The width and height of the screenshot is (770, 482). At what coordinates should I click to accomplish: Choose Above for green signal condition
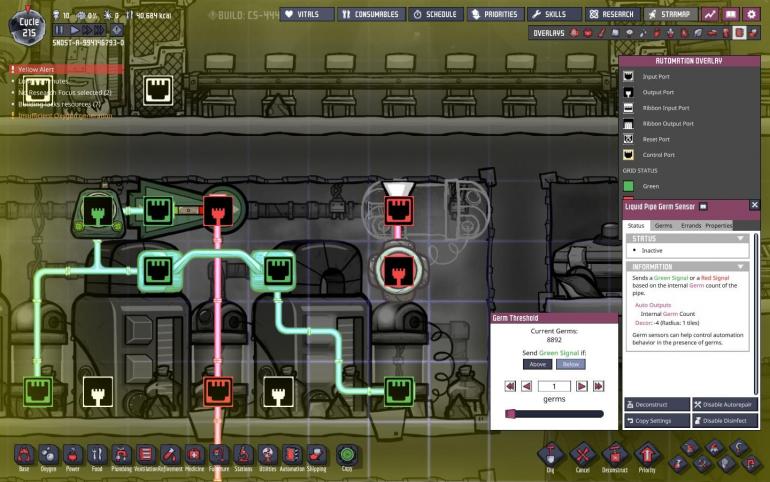[537, 364]
